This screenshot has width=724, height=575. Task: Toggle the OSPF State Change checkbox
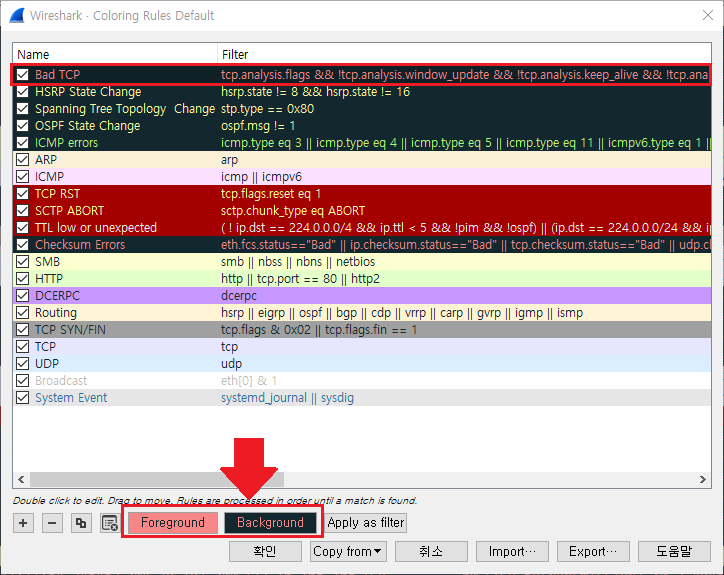tap(23, 126)
